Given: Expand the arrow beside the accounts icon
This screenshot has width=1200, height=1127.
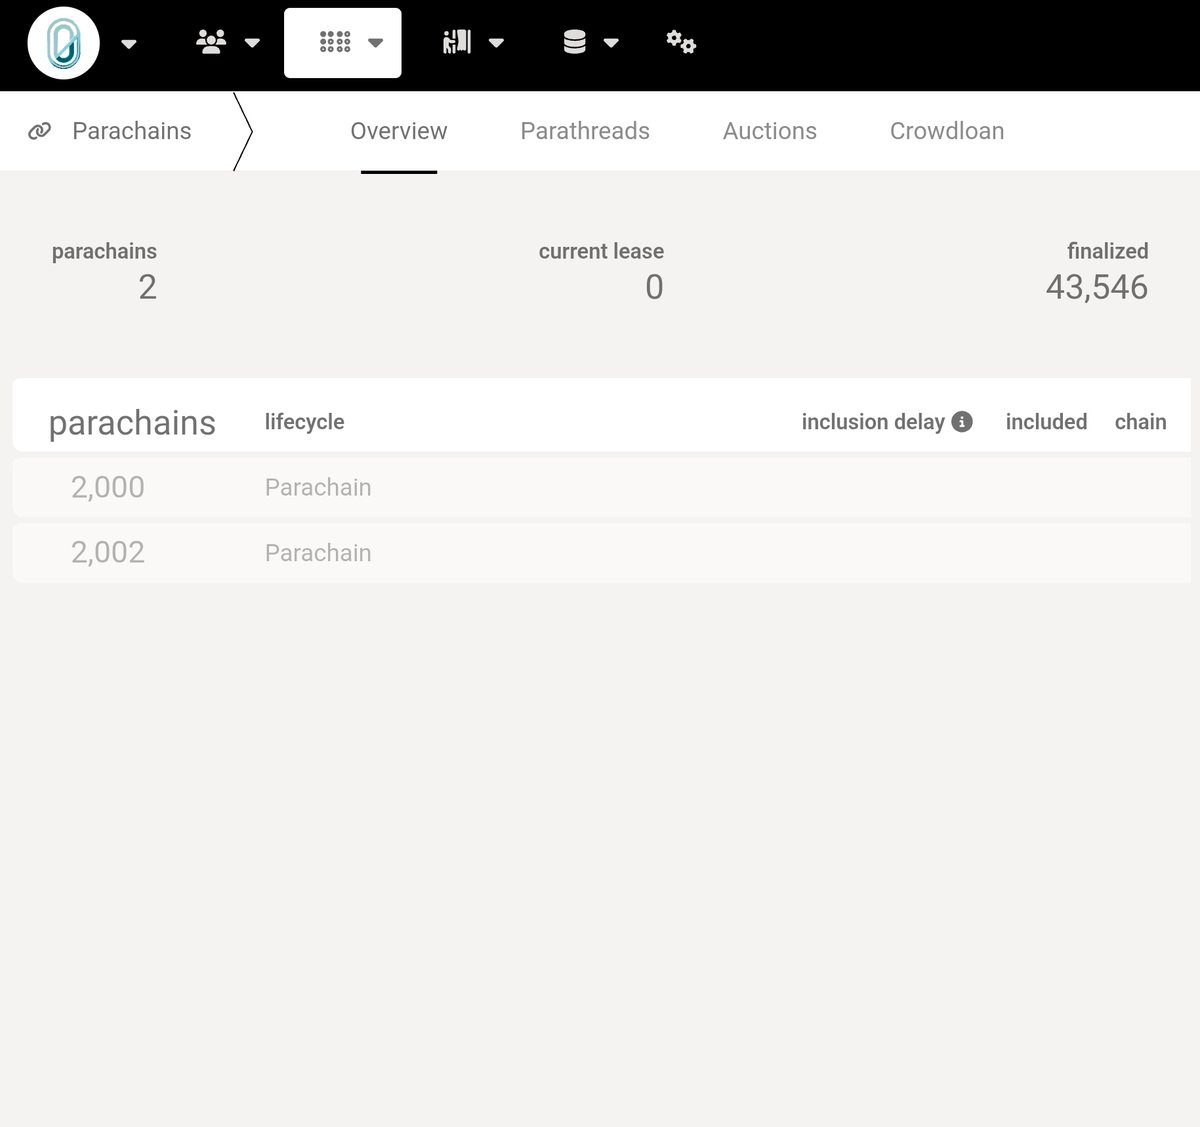Looking at the screenshot, I should (x=252, y=43).
